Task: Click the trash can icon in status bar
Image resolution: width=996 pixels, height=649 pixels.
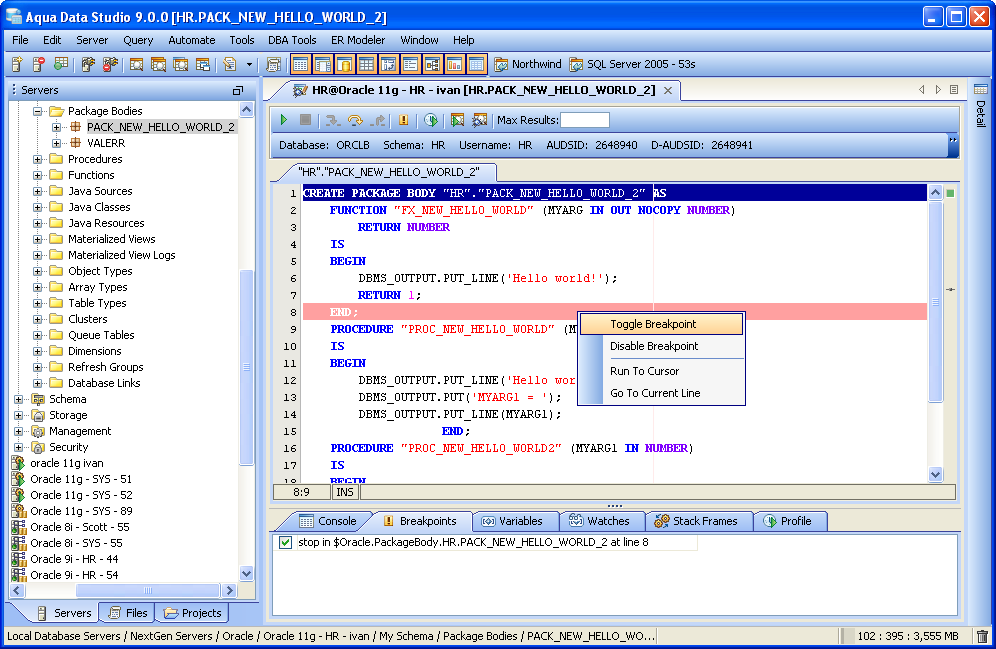Action: [982, 636]
